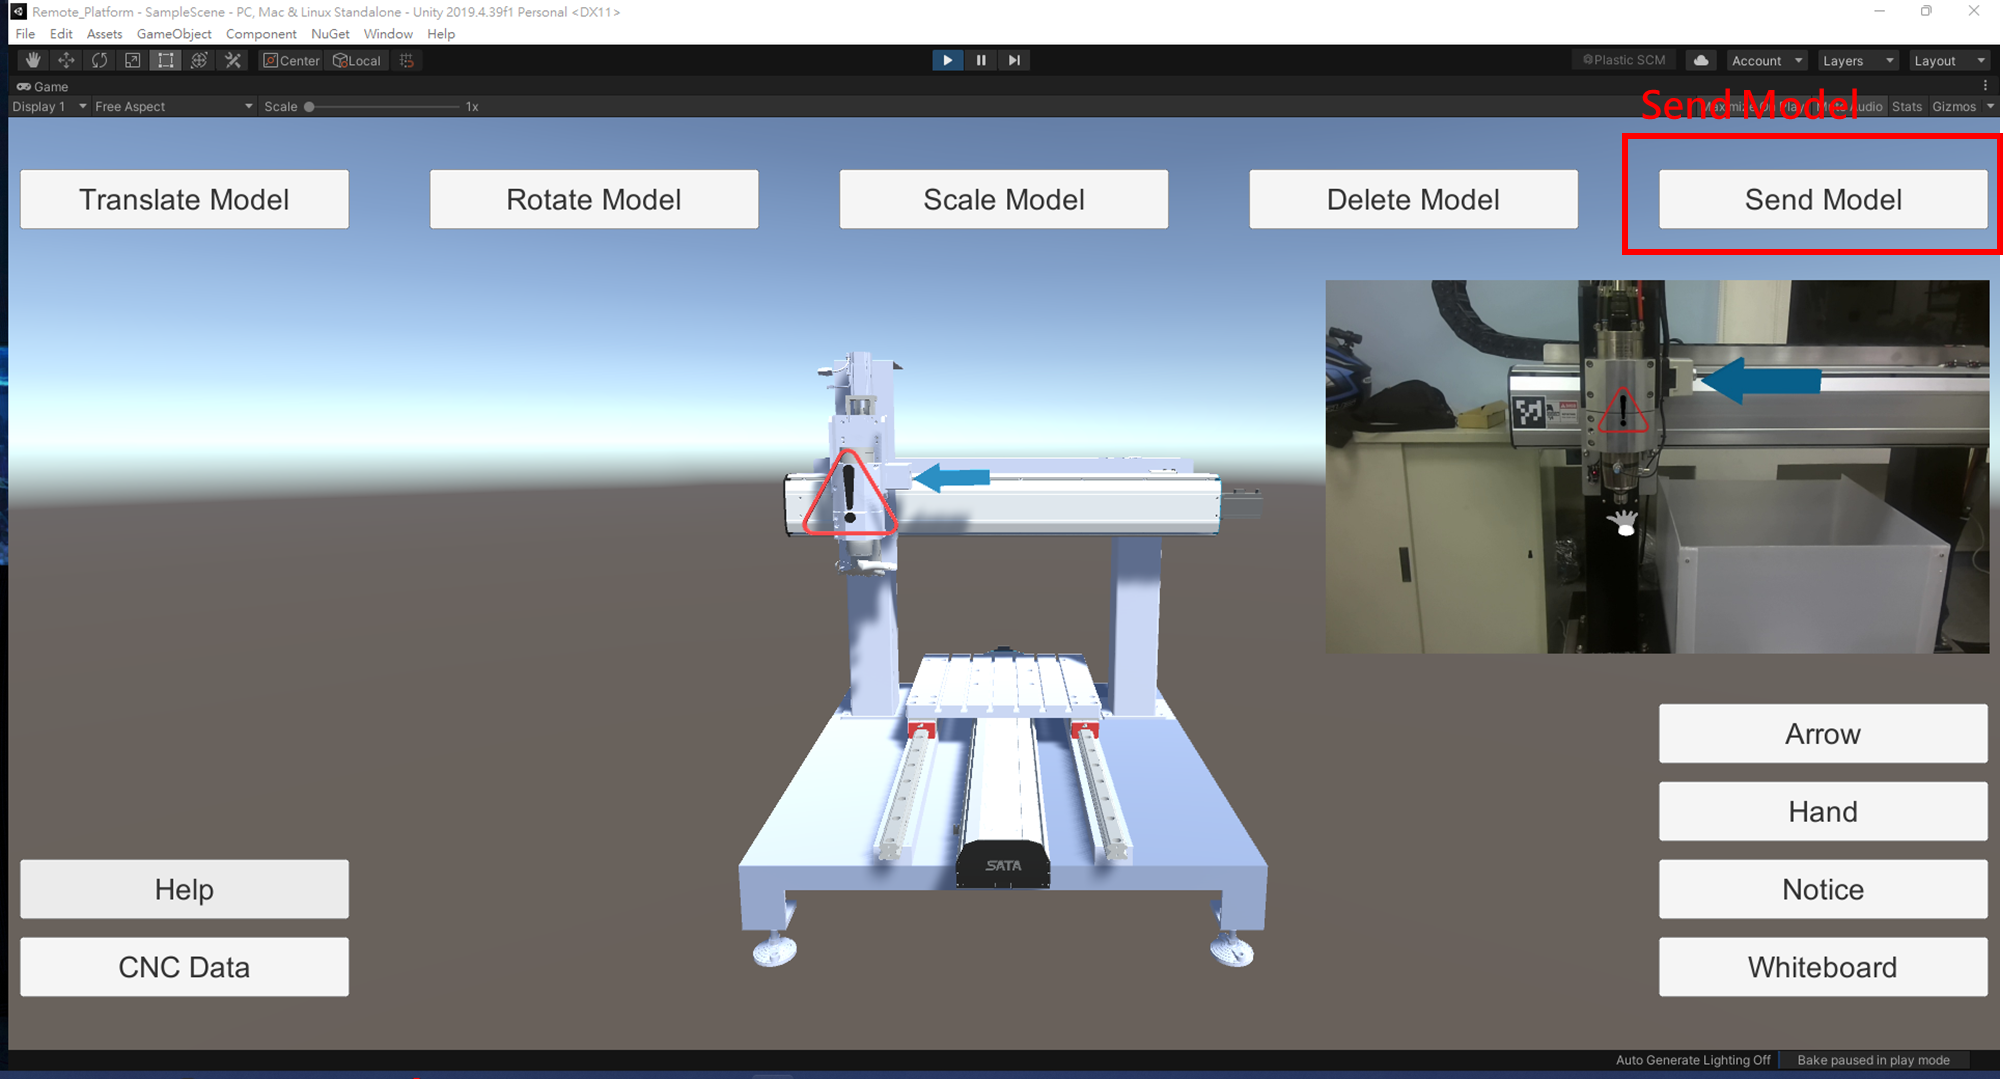Toggle Stats overlay in Game view

click(x=1906, y=106)
